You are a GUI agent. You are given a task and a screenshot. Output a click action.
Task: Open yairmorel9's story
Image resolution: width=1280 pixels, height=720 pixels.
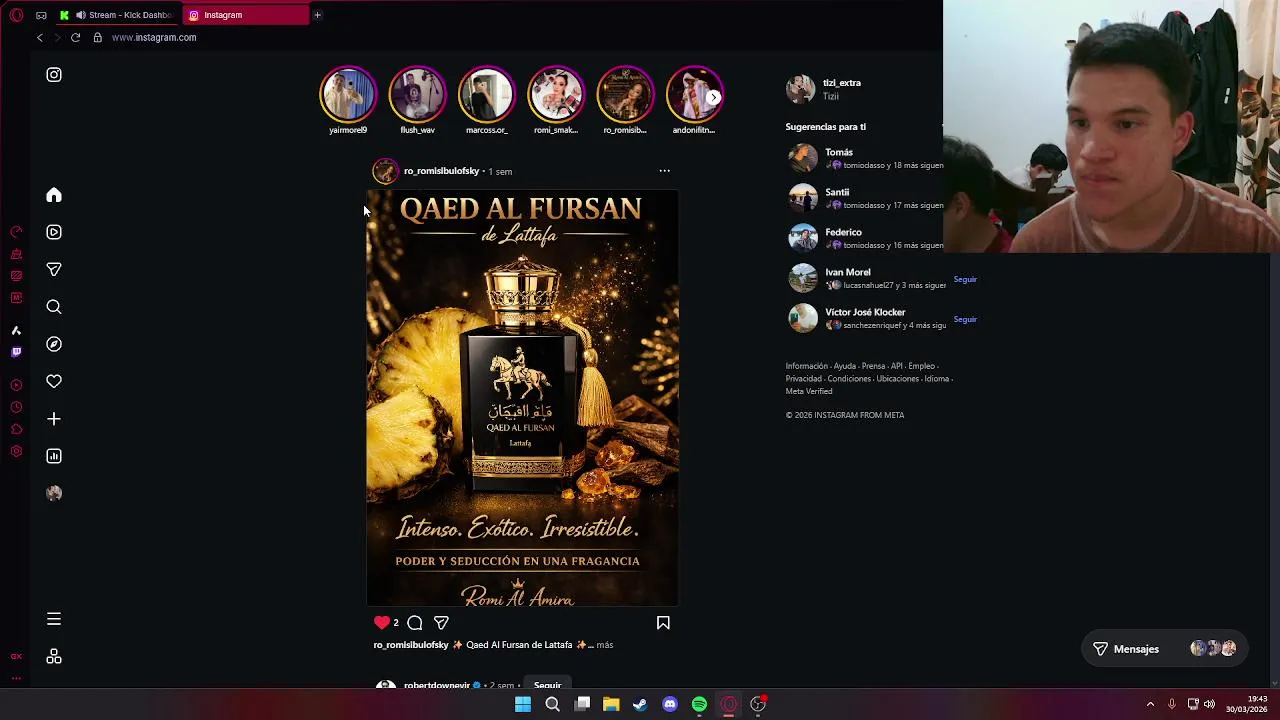point(348,95)
